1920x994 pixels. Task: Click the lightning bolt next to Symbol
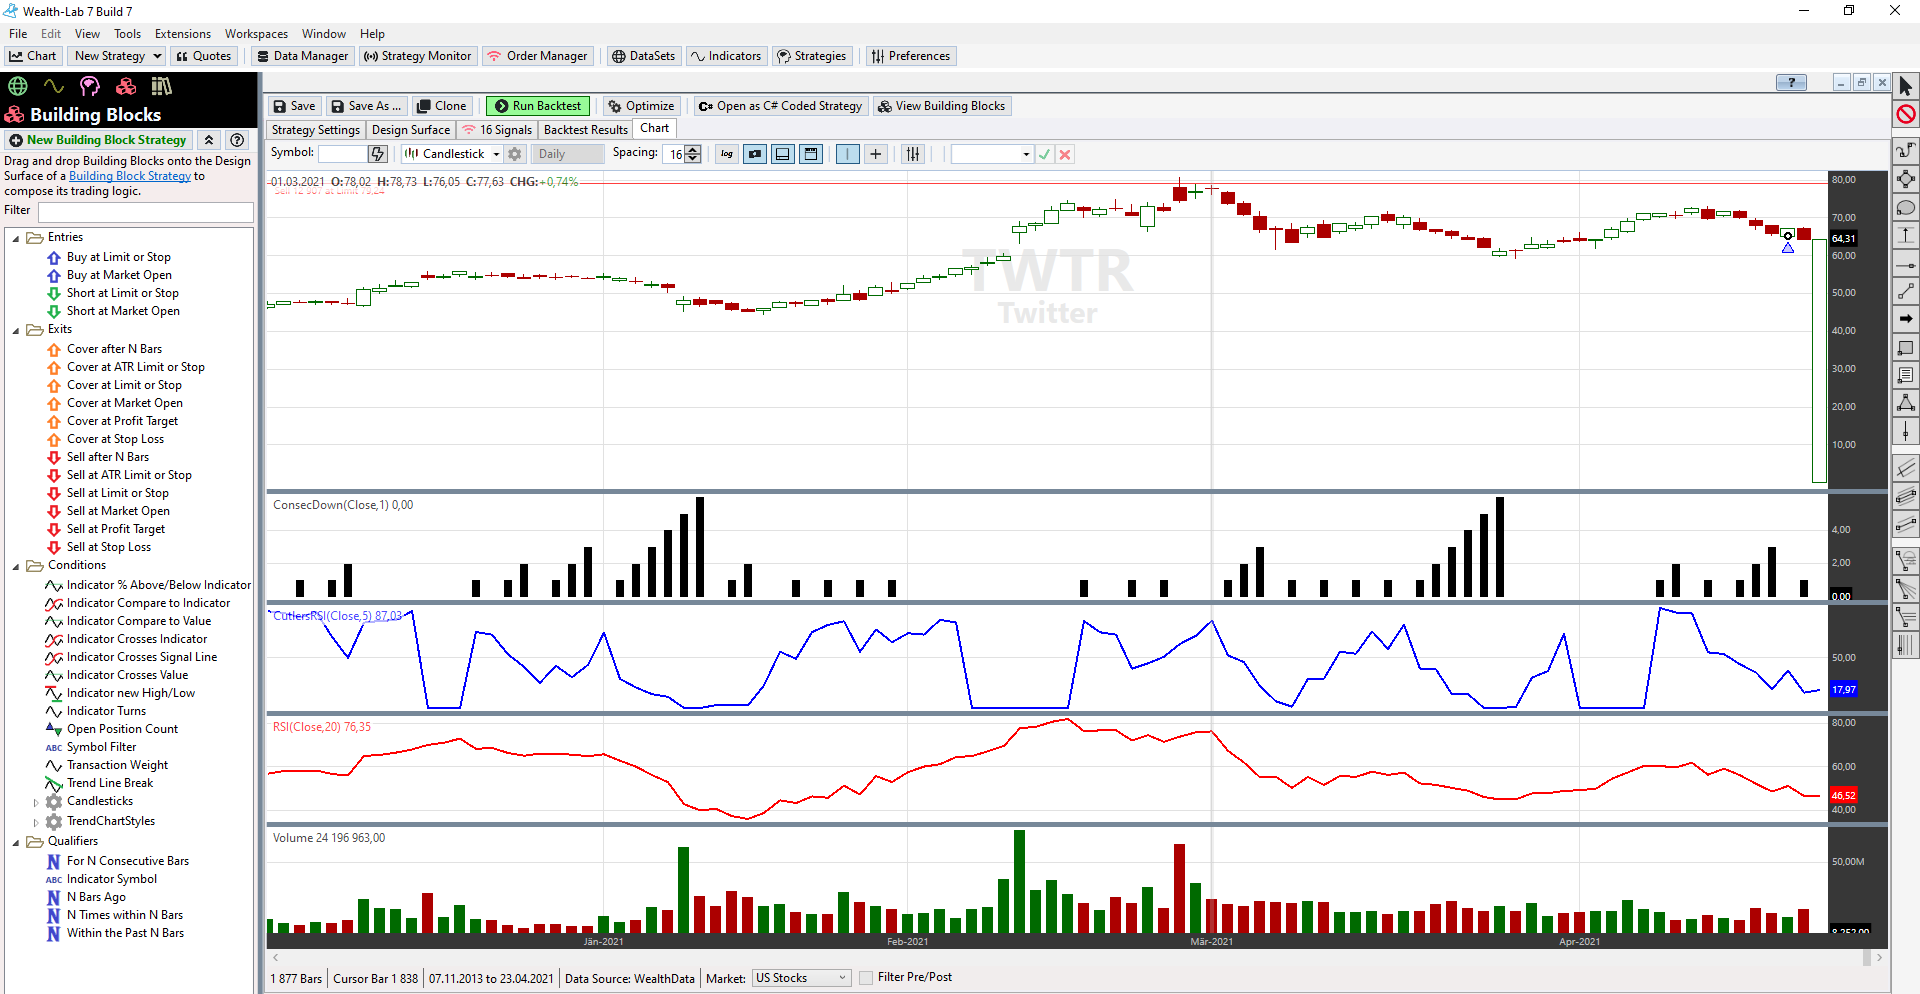pyautogui.click(x=377, y=154)
